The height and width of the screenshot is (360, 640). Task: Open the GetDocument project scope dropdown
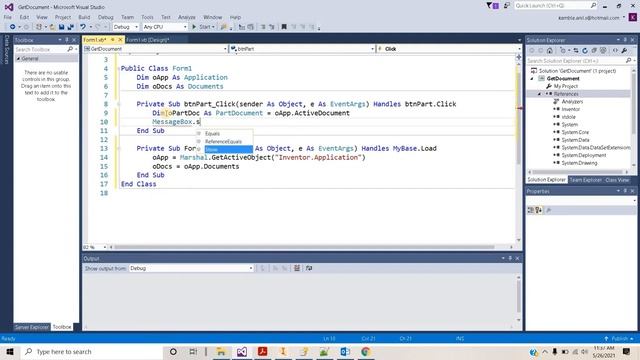point(156,49)
